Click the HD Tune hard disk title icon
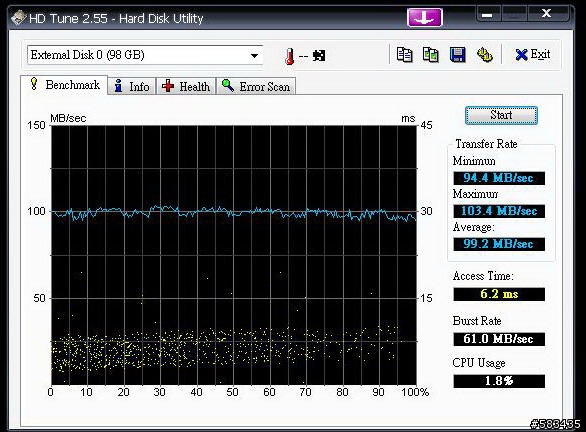 pos(19,18)
